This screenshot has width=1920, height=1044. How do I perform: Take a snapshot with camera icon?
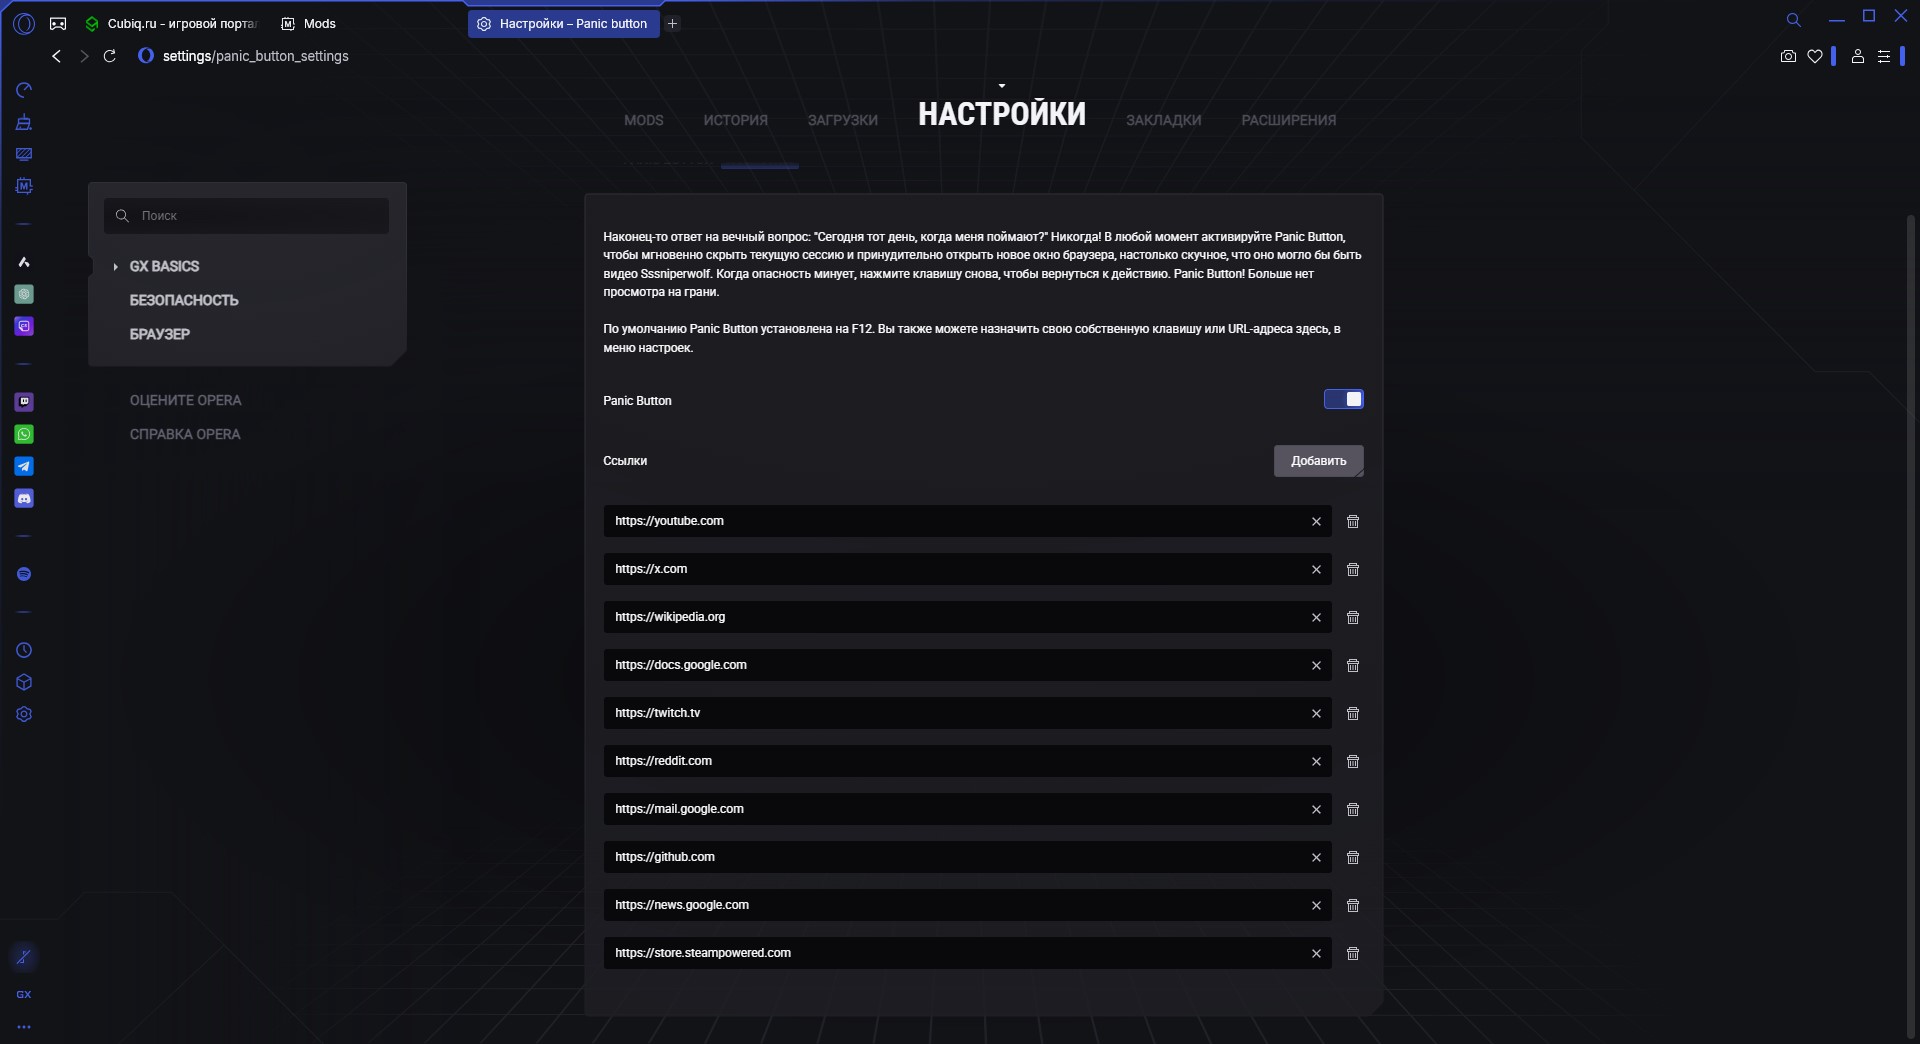pyautogui.click(x=1788, y=56)
